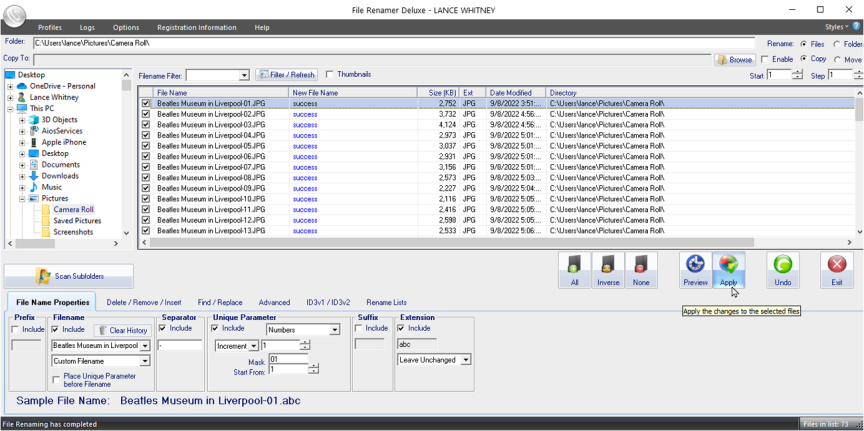
Task: Open the Registration Information menu
Action: pos(197,28)
